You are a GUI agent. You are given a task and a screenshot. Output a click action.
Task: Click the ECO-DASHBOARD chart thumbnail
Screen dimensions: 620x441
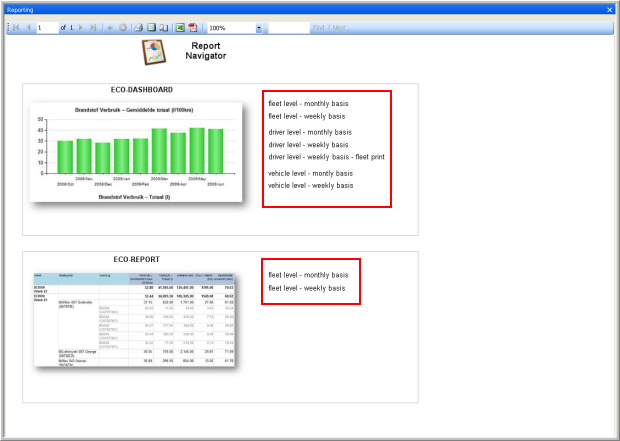(x=136, y=152)
